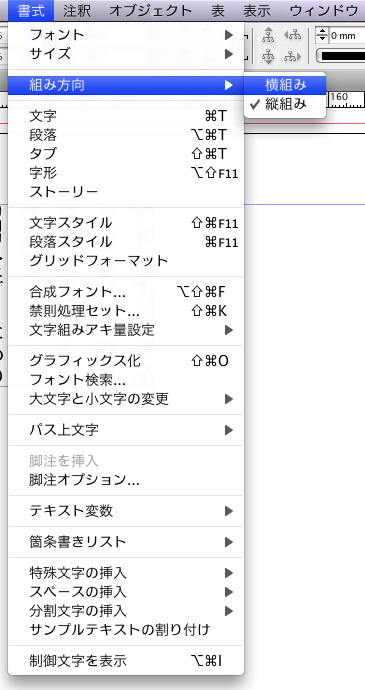Expand the 特殊文字の挿入 submenu

[x=125, y=573]
